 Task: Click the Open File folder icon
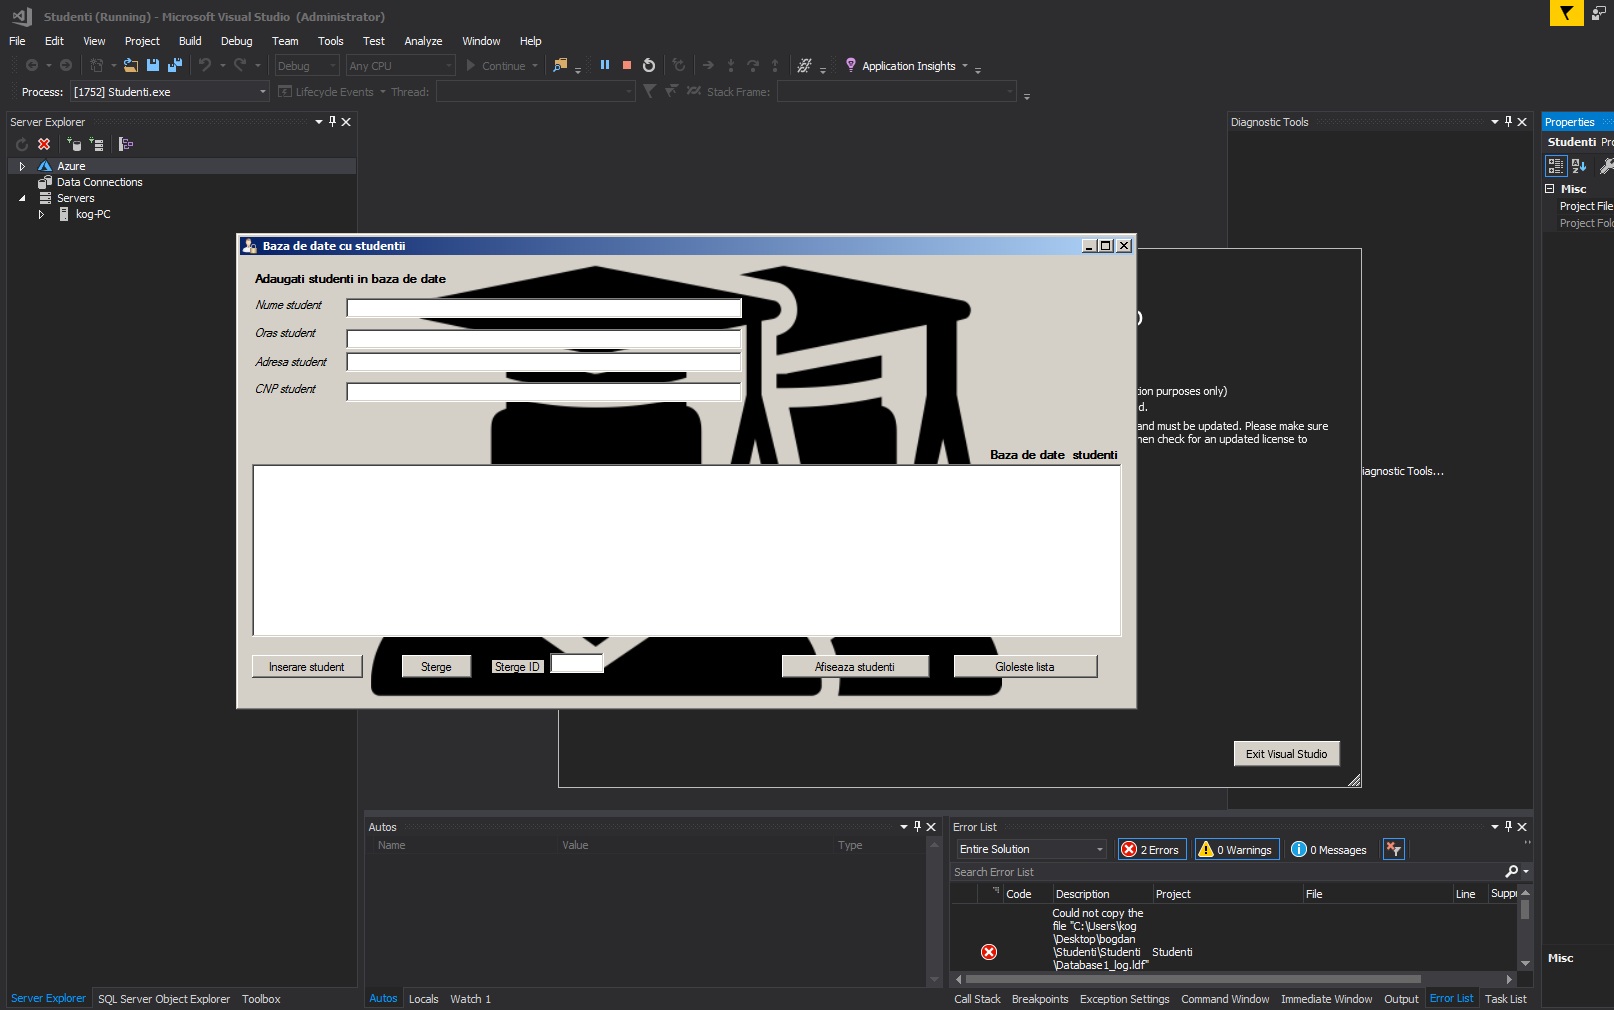tap(131, 65)
